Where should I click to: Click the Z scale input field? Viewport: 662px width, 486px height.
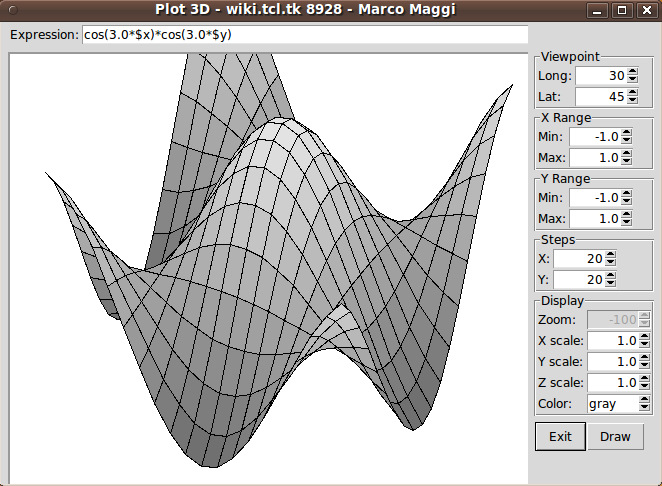[x=613, y=382]
